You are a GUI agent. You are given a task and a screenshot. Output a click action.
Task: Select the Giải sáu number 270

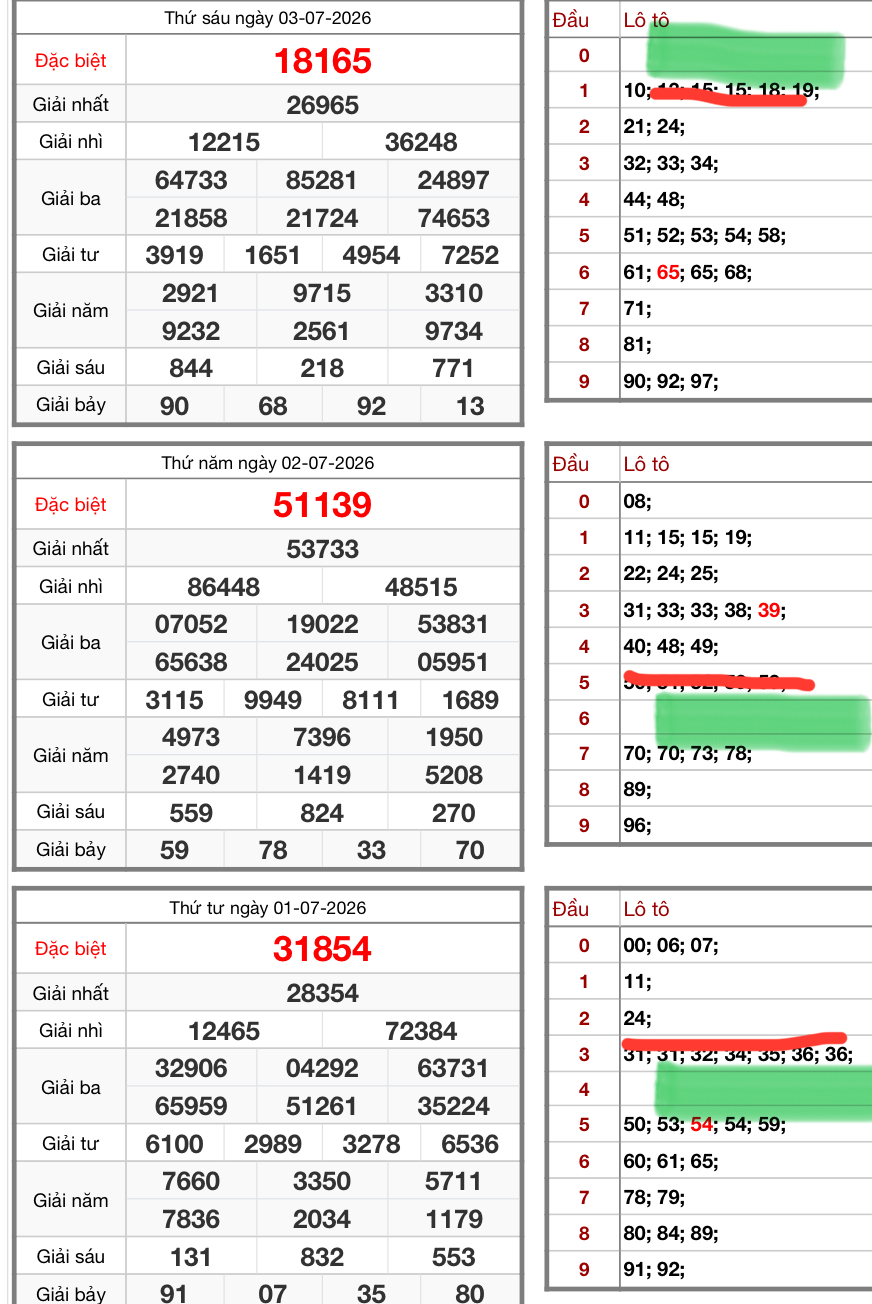click(453, 813)
